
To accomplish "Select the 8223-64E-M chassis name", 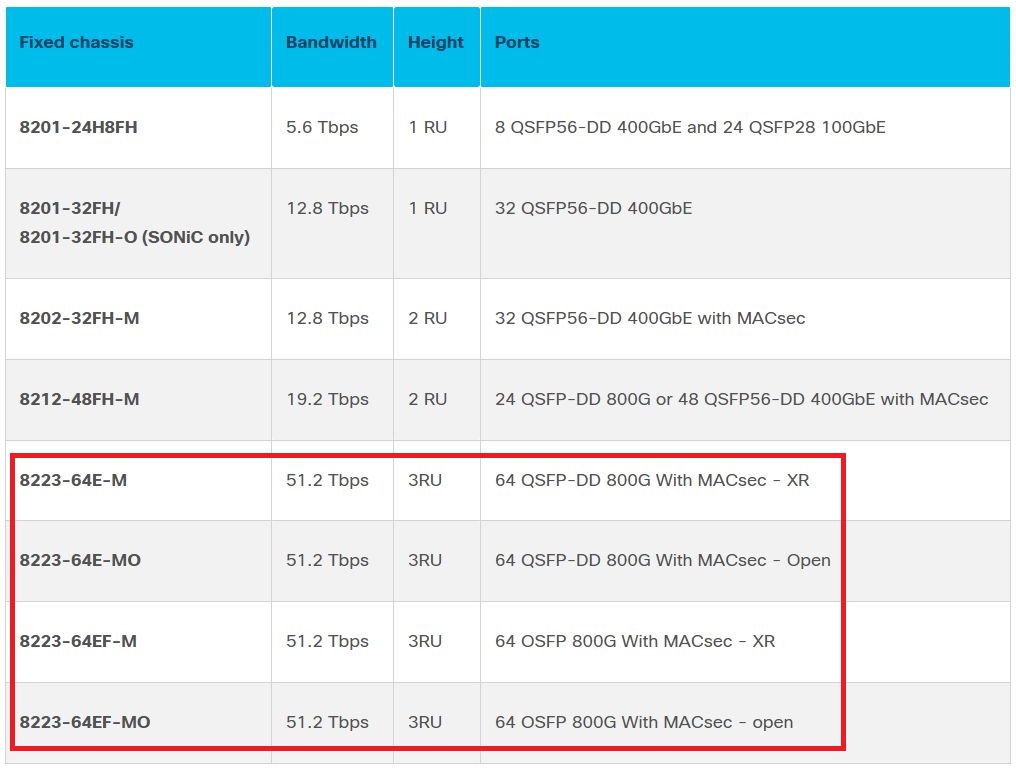I will click(x=73, y=481).
